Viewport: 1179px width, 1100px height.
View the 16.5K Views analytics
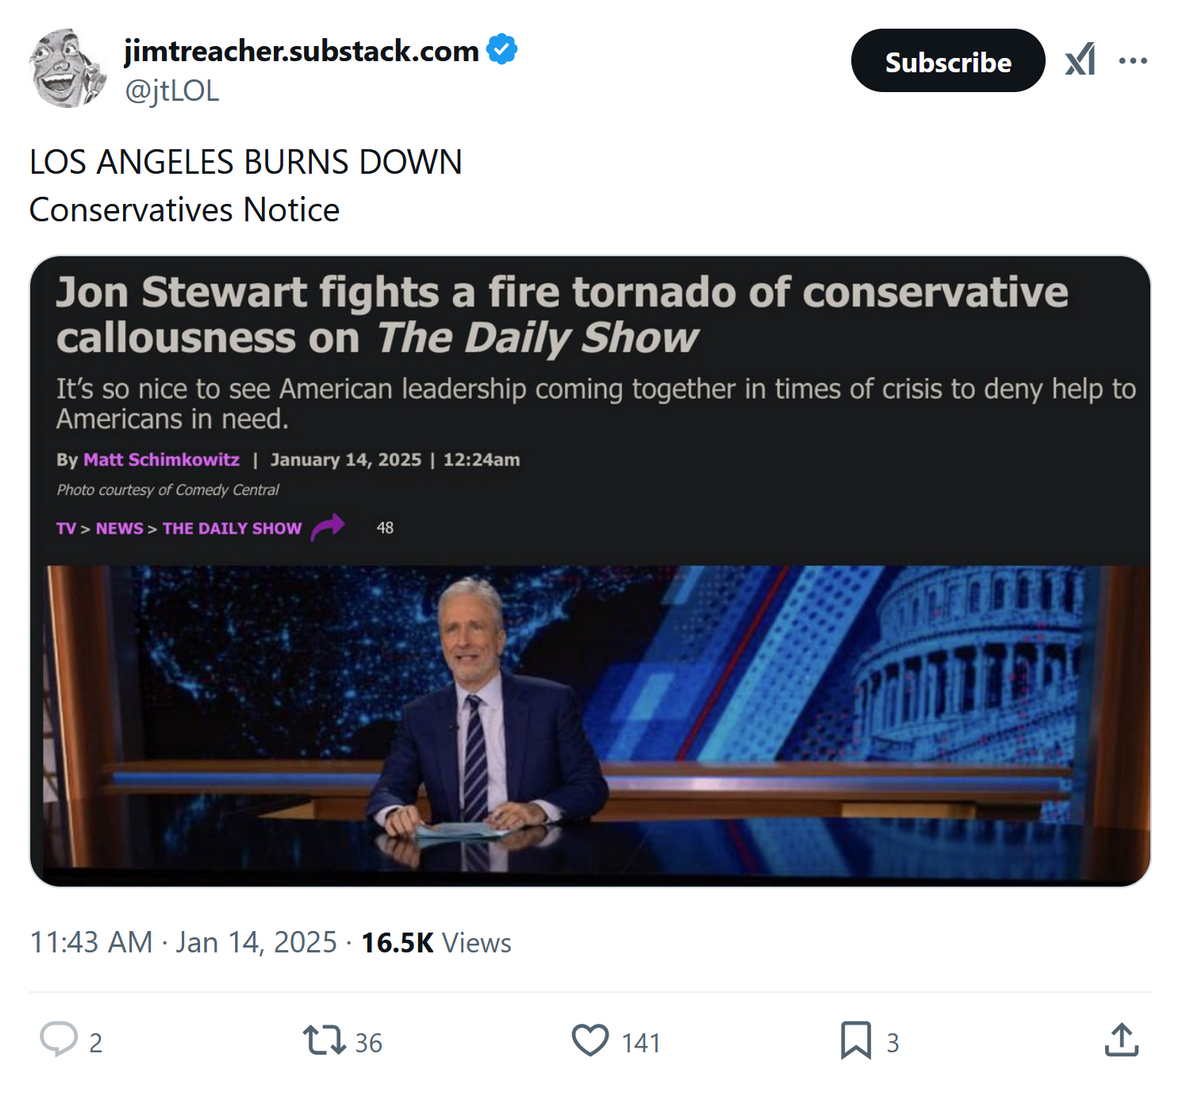436,942
